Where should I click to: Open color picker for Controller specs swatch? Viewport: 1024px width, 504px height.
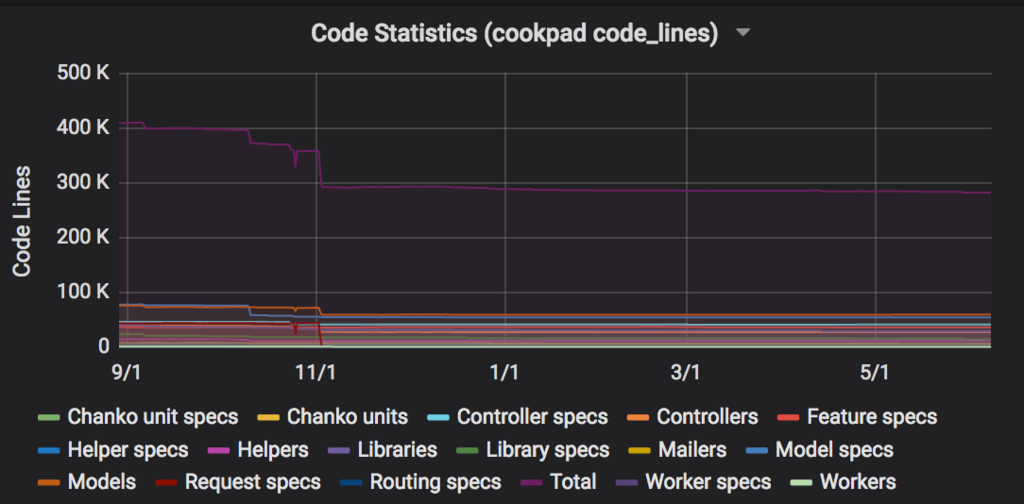pyautogui.click(x=438, y=417)
